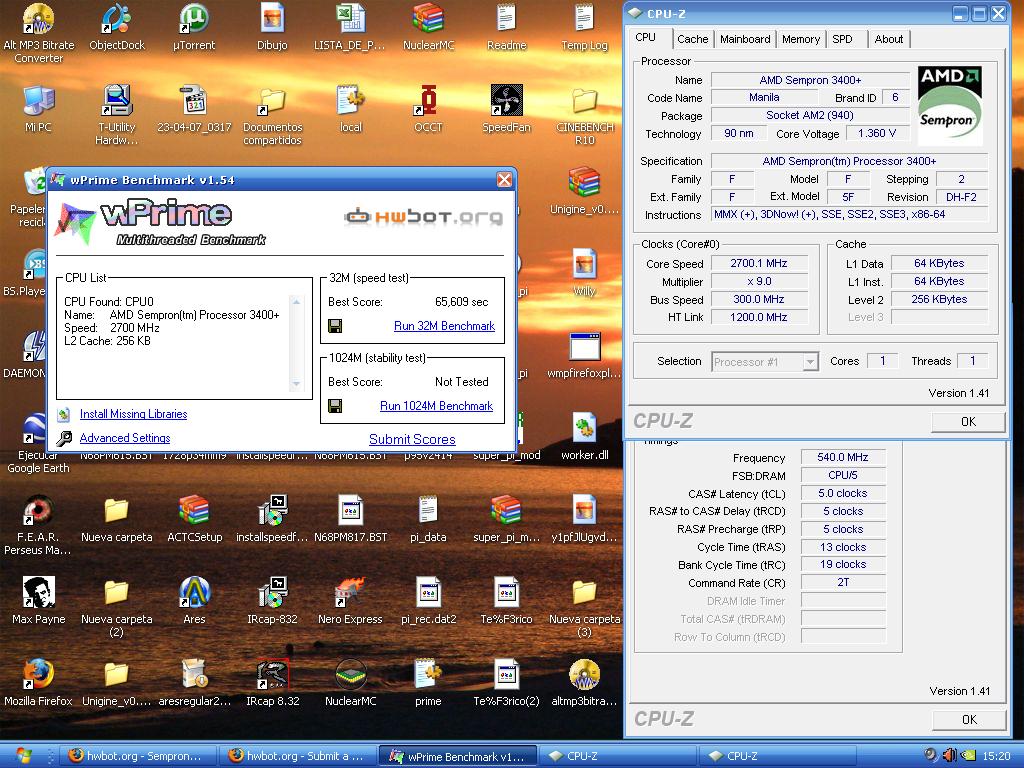Image resolution: width=1024 pixels, height=768 pixels.
Task: Open the Mi PC desktop icon
Action: 39,101
